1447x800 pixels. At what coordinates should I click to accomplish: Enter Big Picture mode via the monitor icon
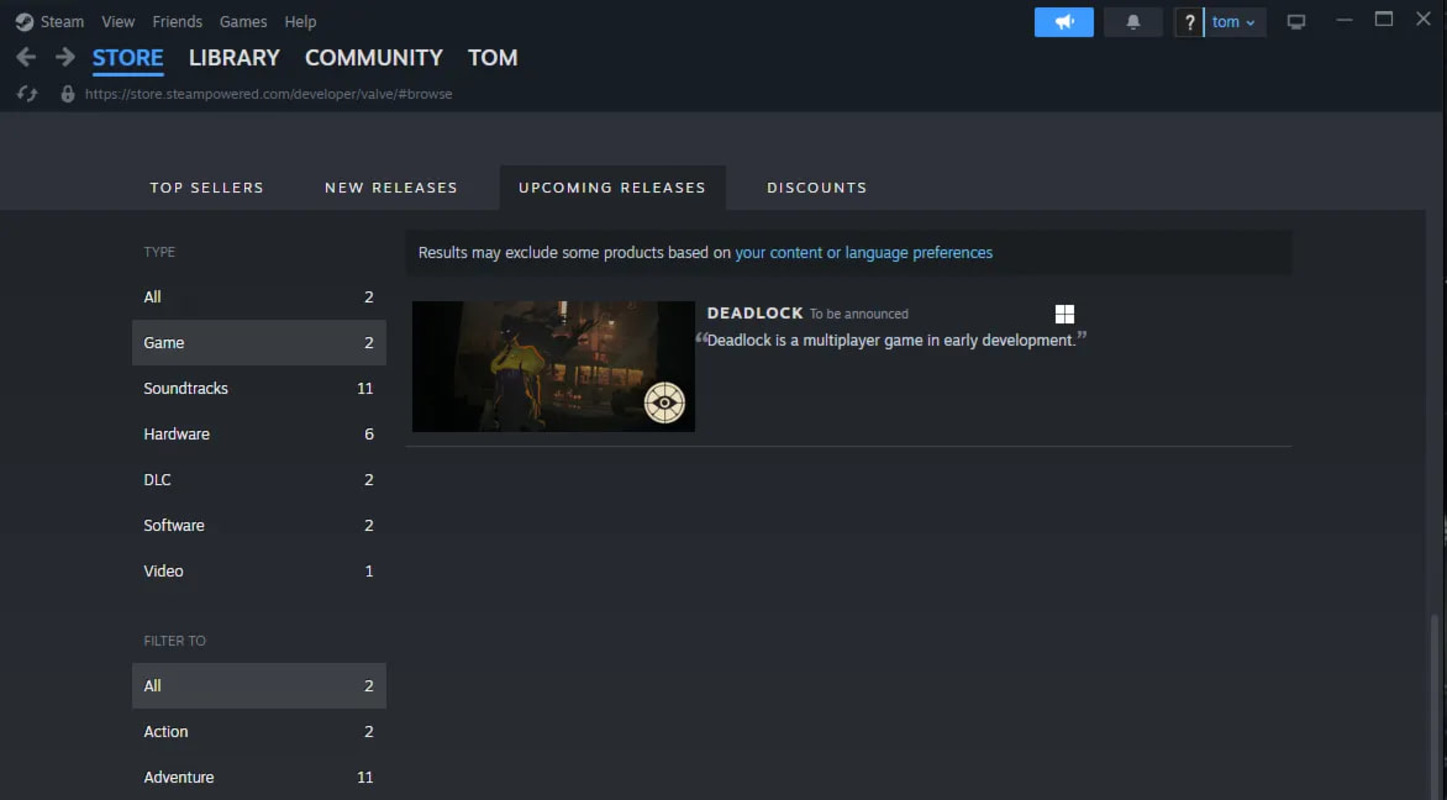1295,21
